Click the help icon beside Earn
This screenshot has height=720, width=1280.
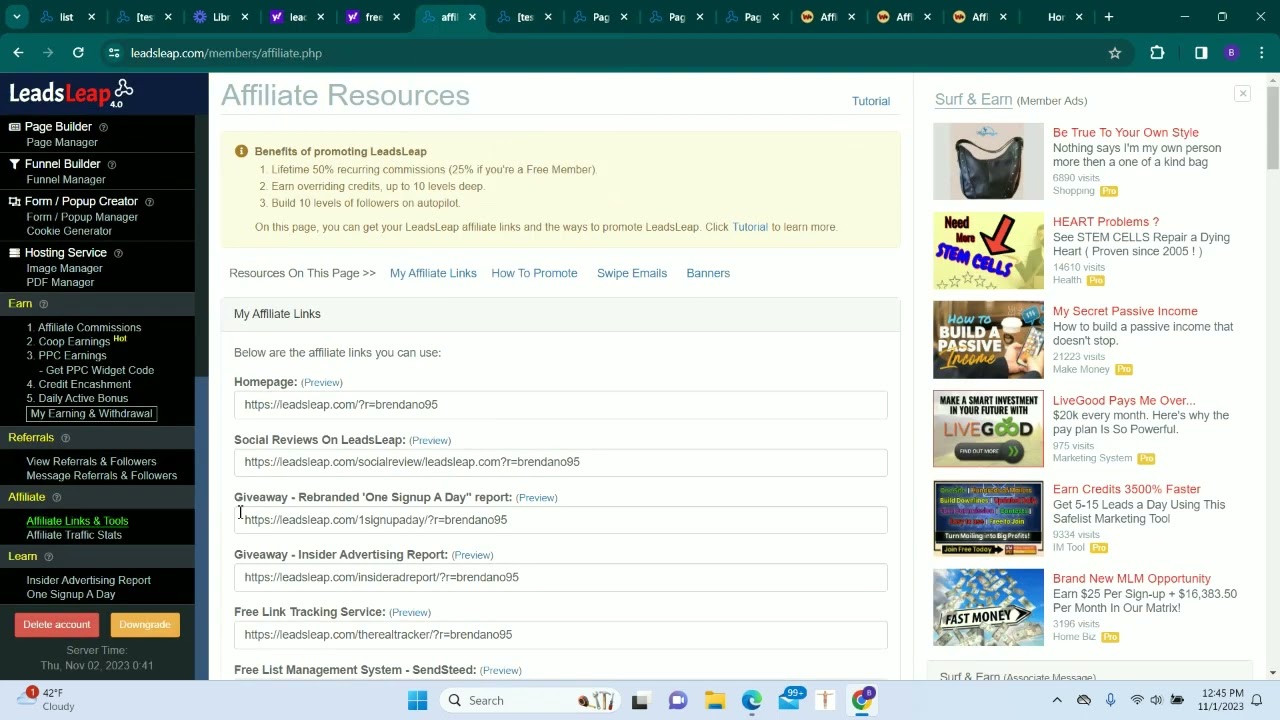[x=43, y=304]
